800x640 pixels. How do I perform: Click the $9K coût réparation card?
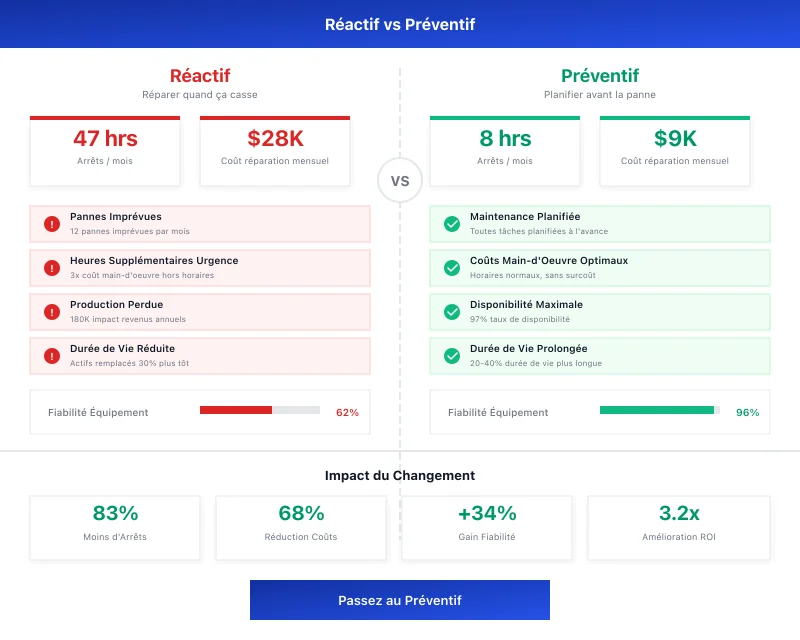pyautogui.click(x=674, y=148)
